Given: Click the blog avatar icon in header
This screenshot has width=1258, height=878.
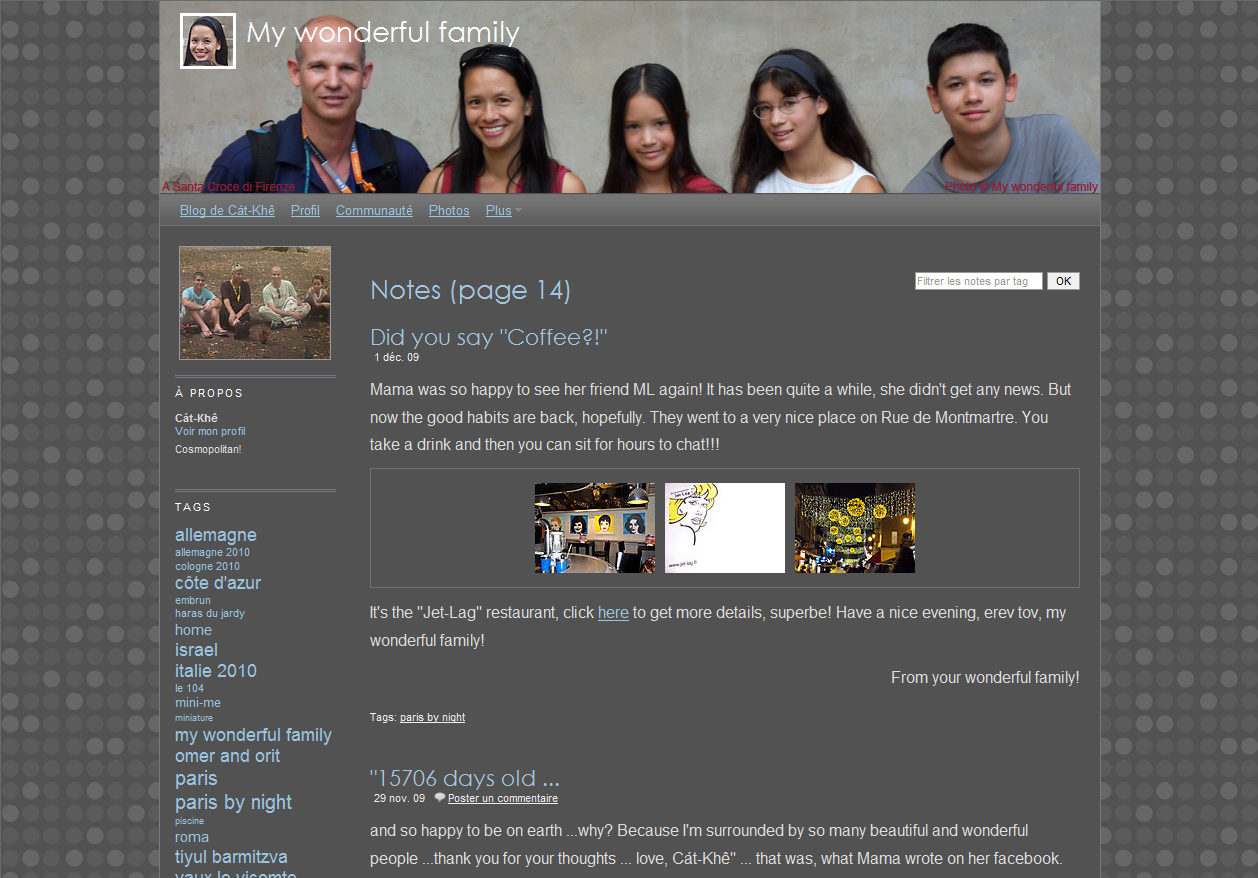Looking at the screenshot, I should click(208, 41).
